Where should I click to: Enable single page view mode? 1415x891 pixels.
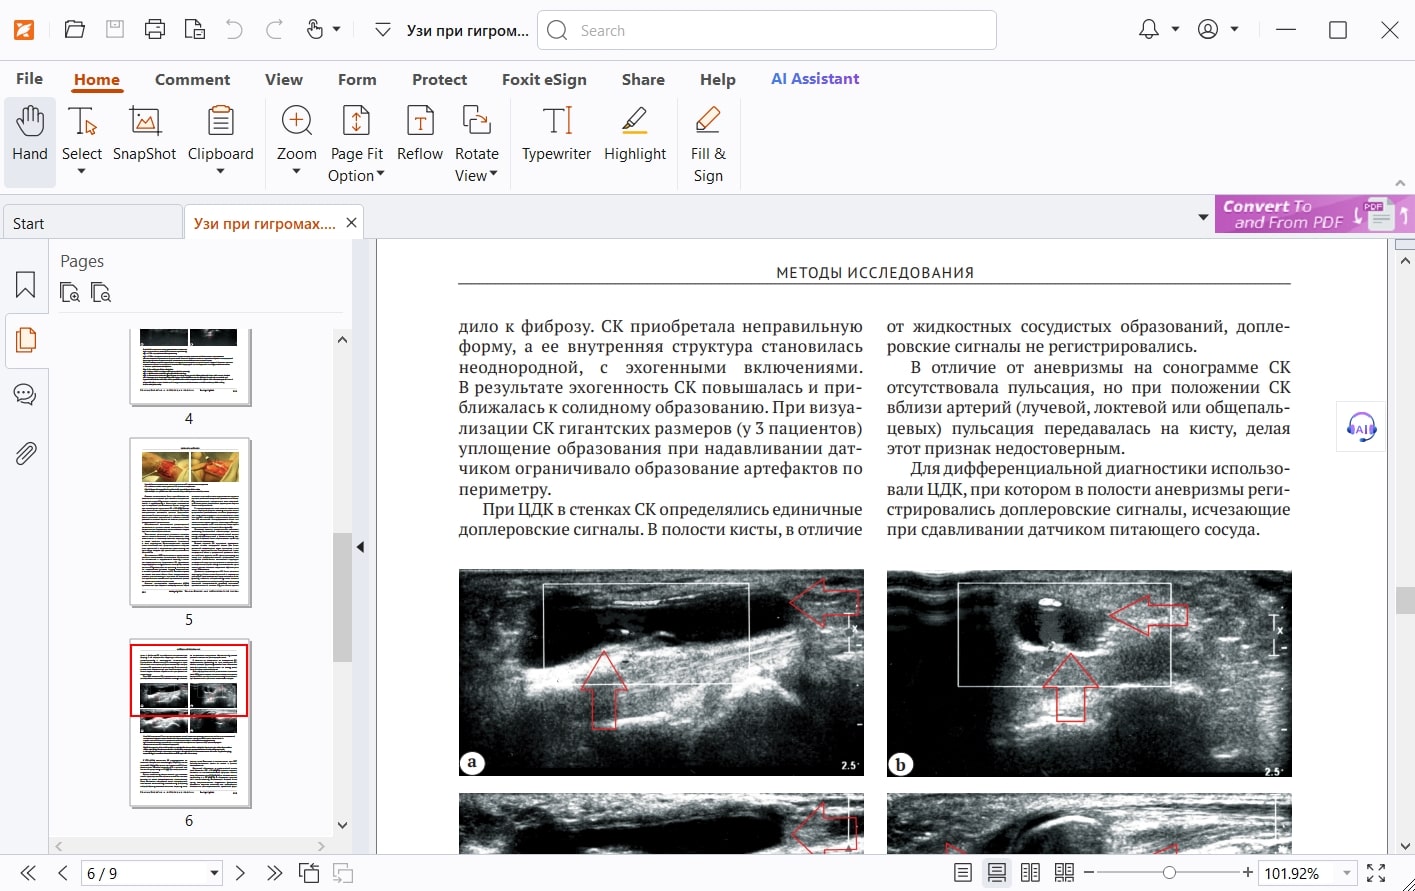click(x=963, y=873)
